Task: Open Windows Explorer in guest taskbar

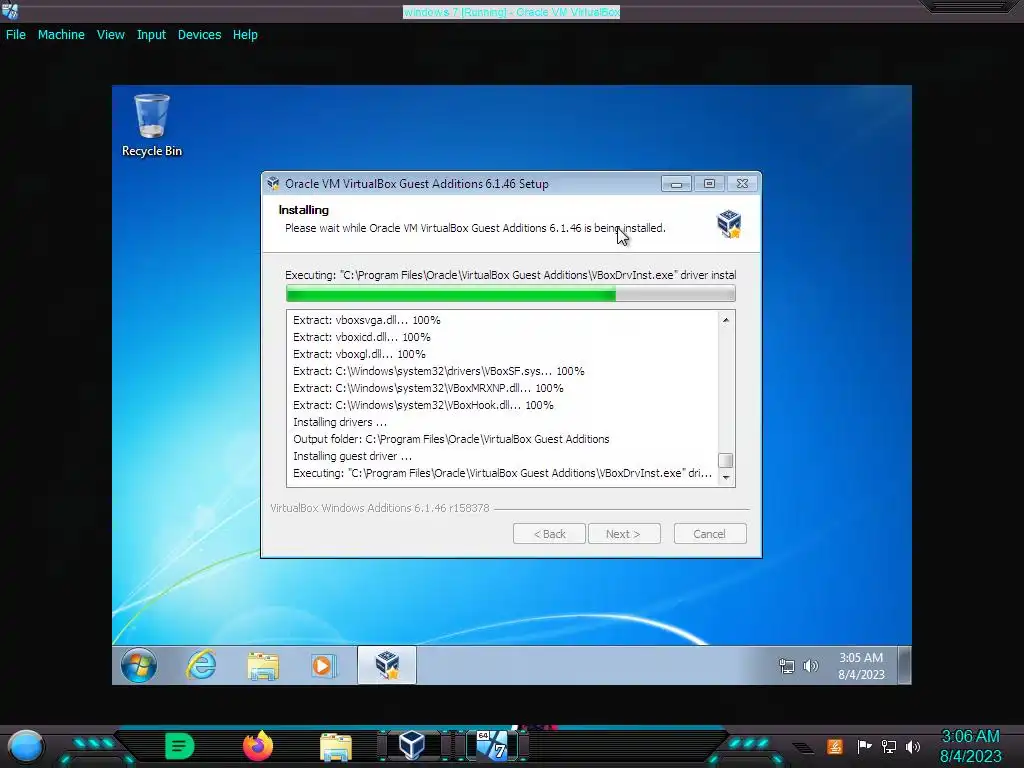Action: point(263,665)
